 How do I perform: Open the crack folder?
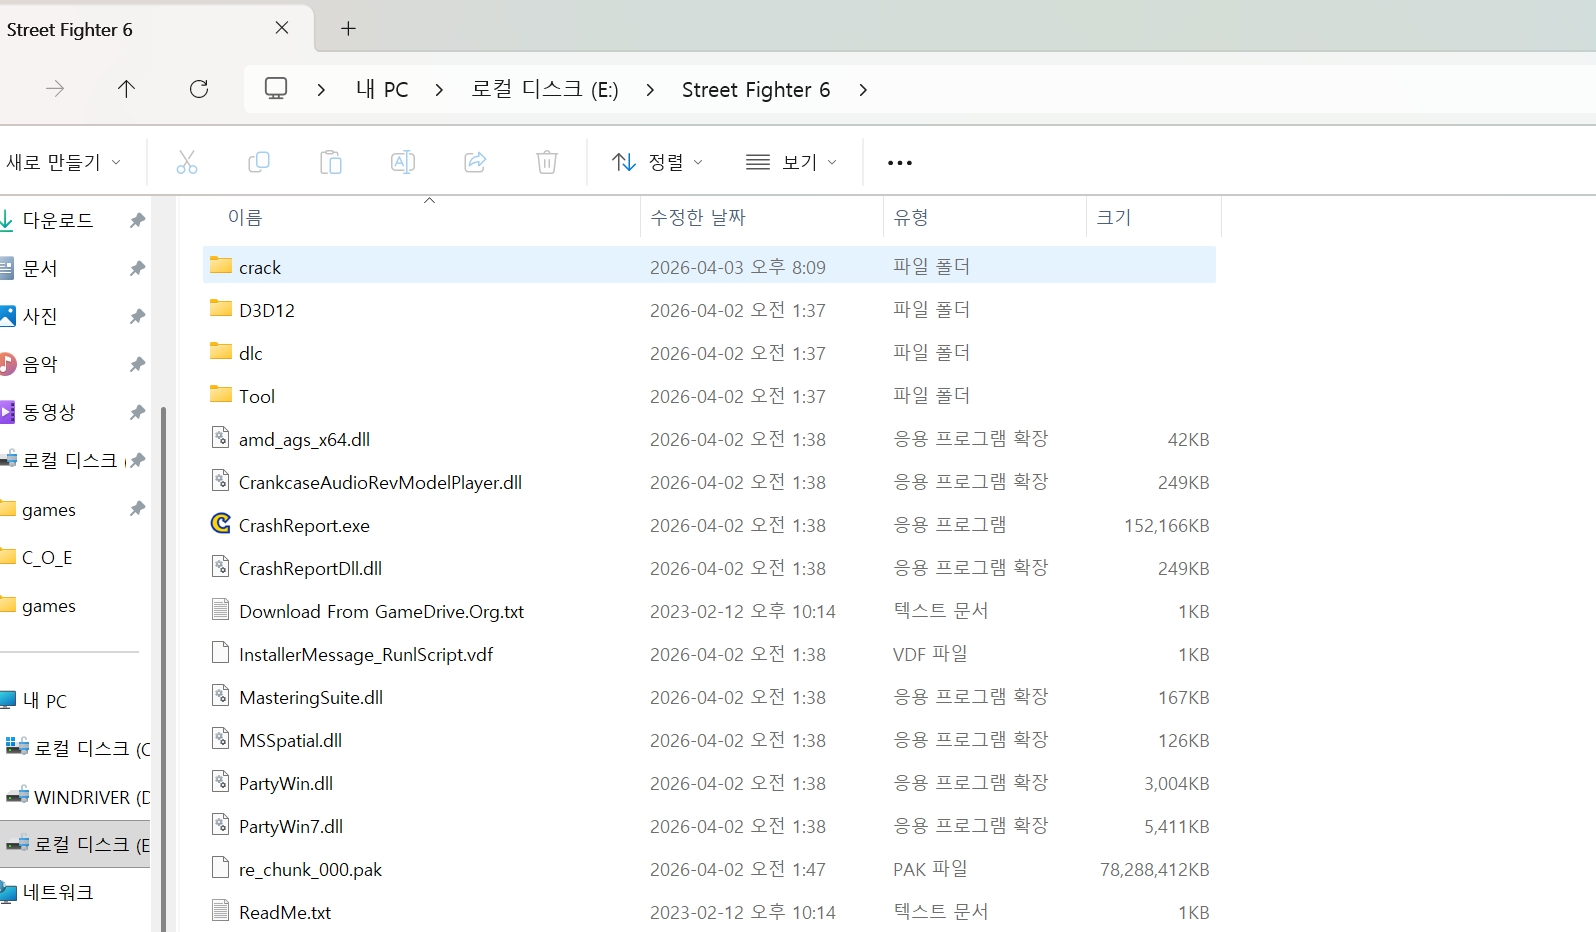[x=260, y=267]
